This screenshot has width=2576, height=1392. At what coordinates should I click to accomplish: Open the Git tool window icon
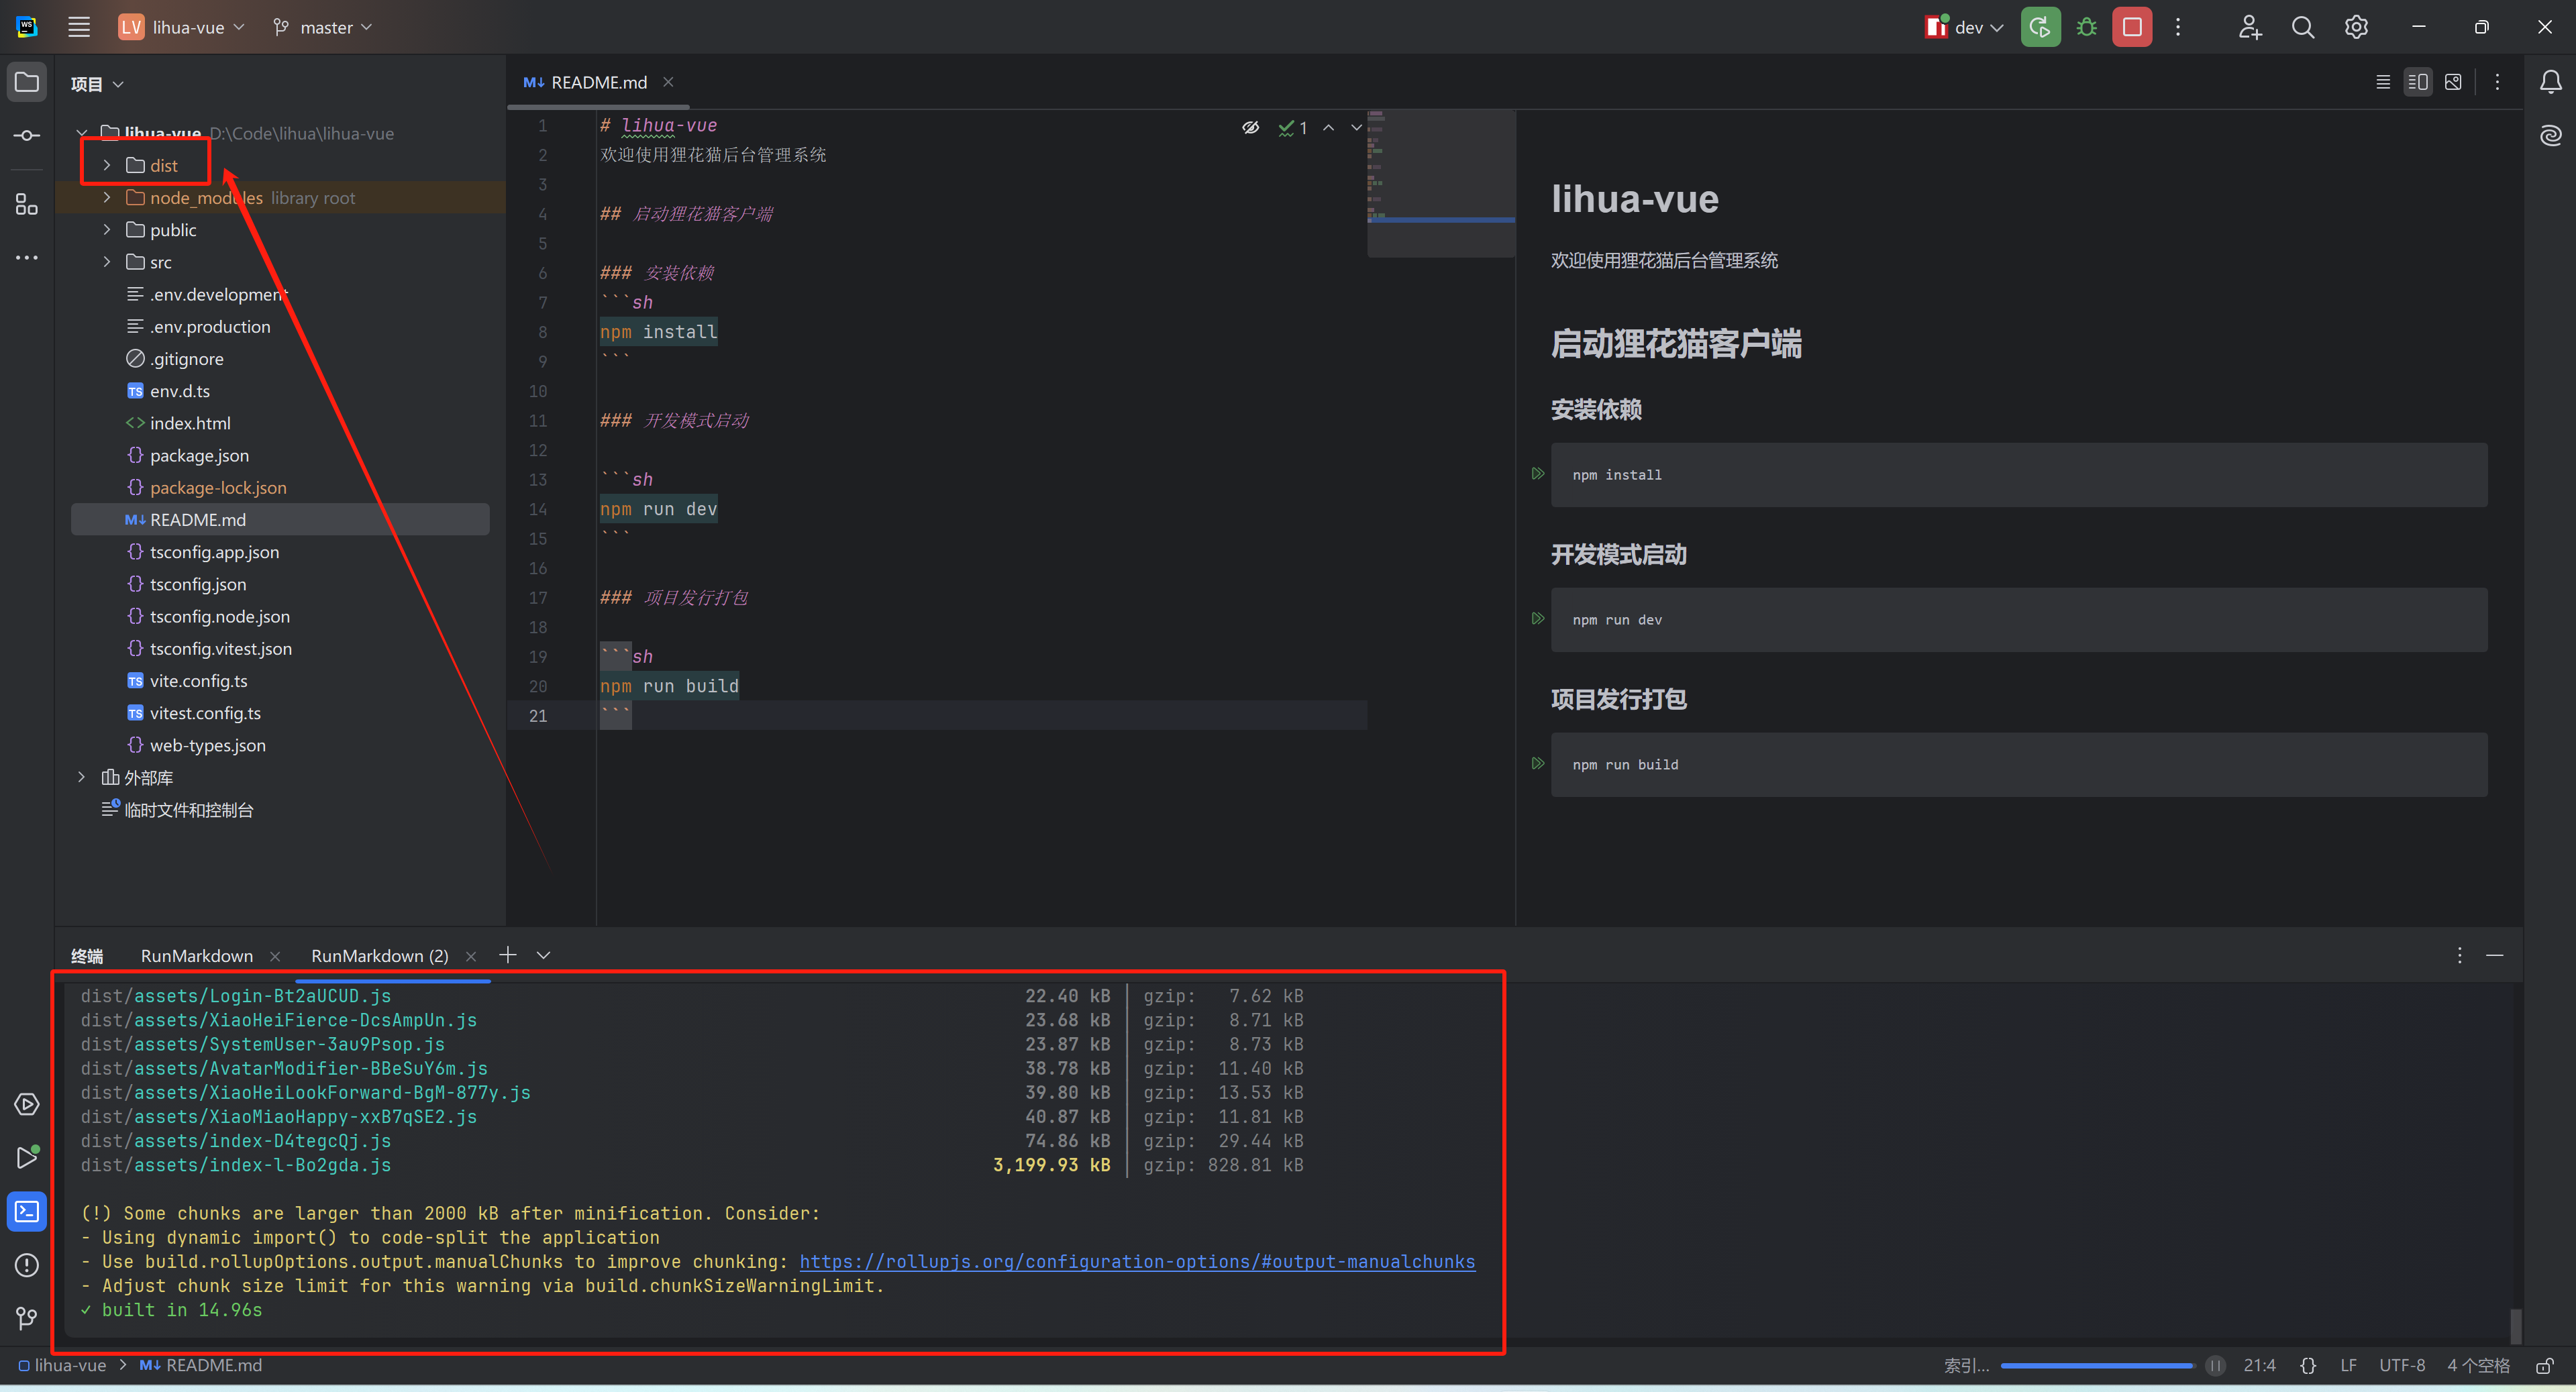[x=27, y=1318]
